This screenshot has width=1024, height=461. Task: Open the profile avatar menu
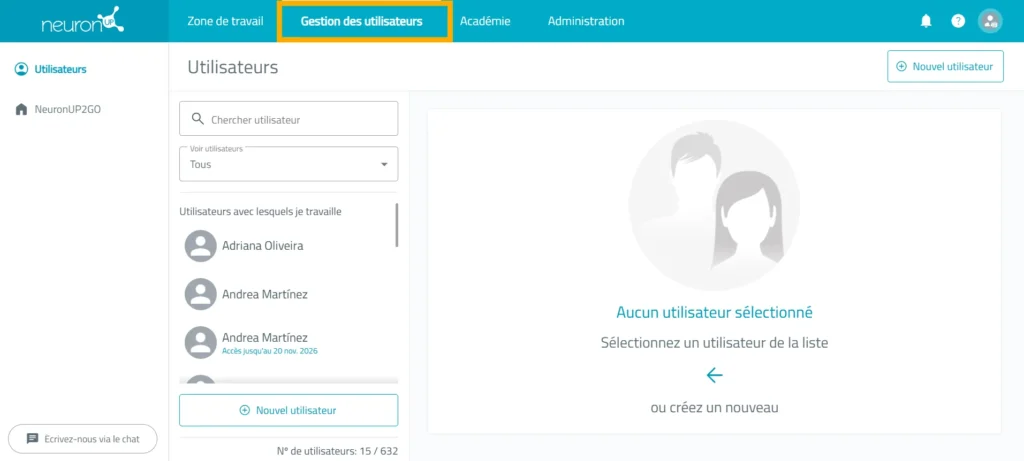pos(990,21)
